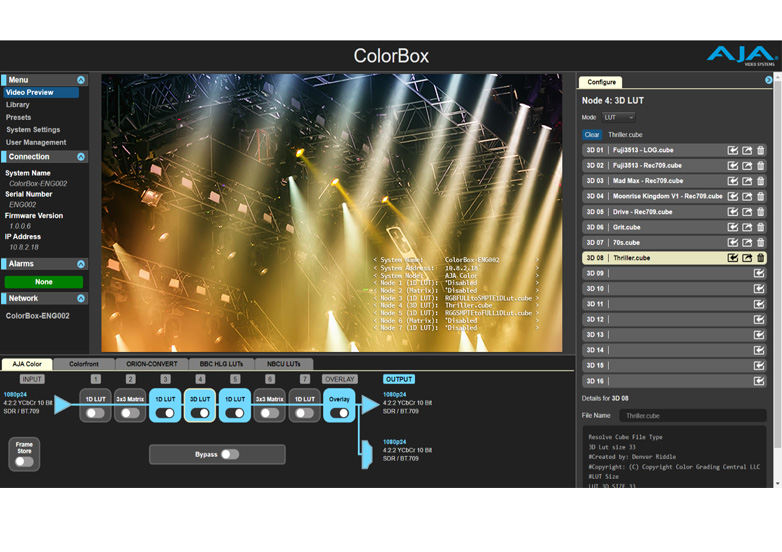Toggle node 1 1D LUT switch
This screenshot has height=552, width=782.
[95, 413]
